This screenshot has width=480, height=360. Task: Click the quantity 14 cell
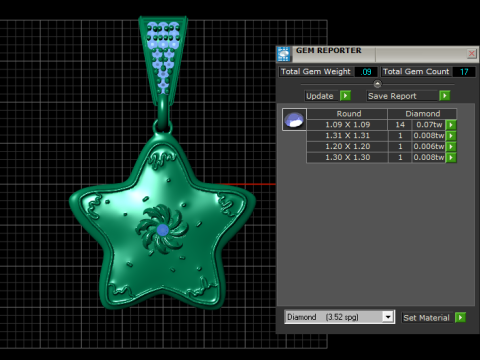pyautogui.click(x=400, y=125)
